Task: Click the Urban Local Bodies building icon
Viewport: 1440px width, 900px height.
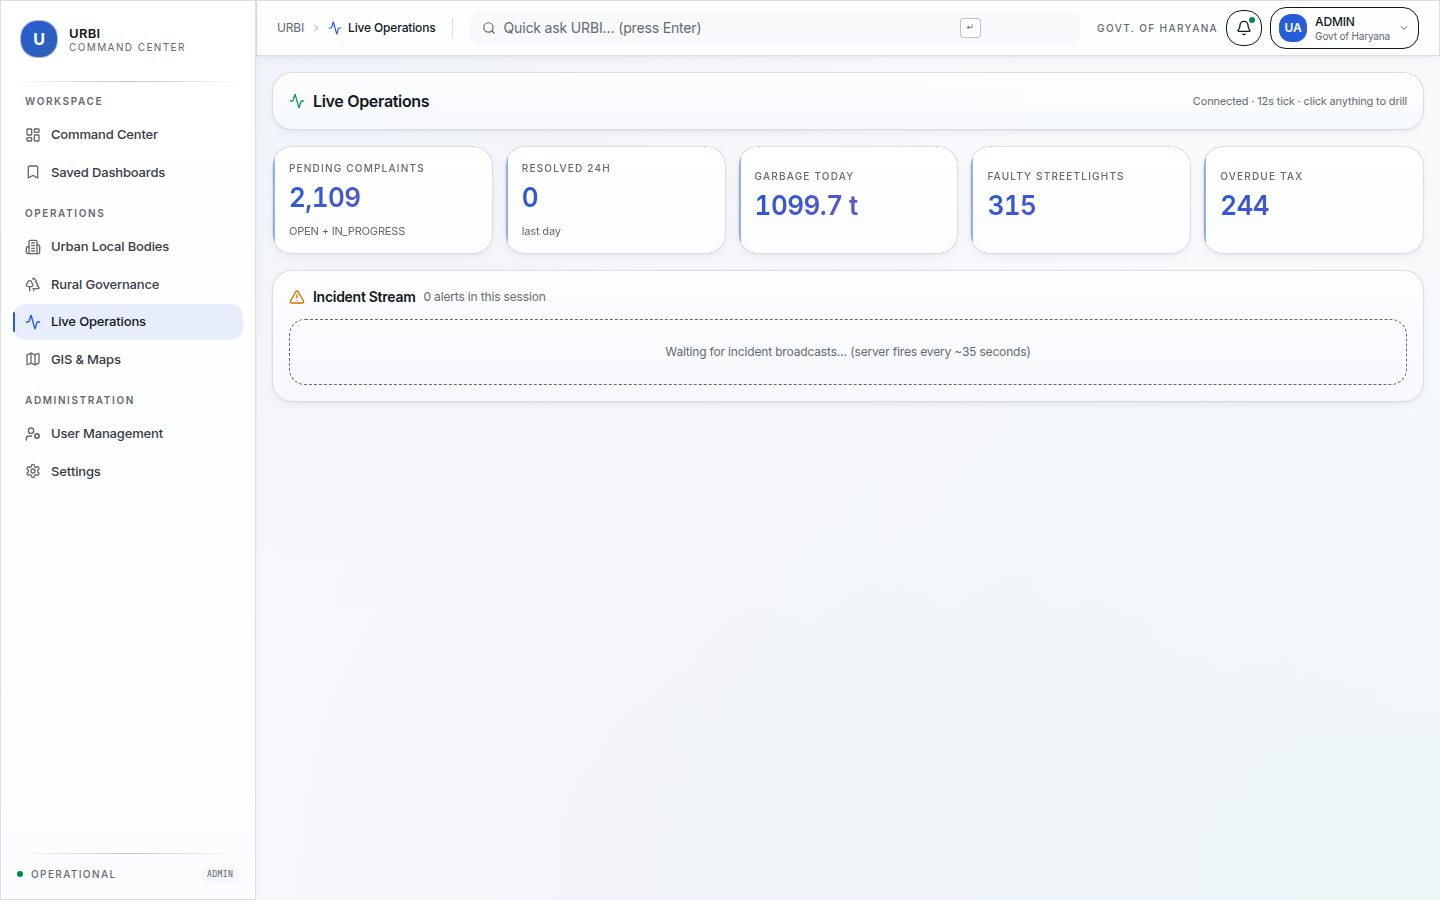Action: click(33, 247)
